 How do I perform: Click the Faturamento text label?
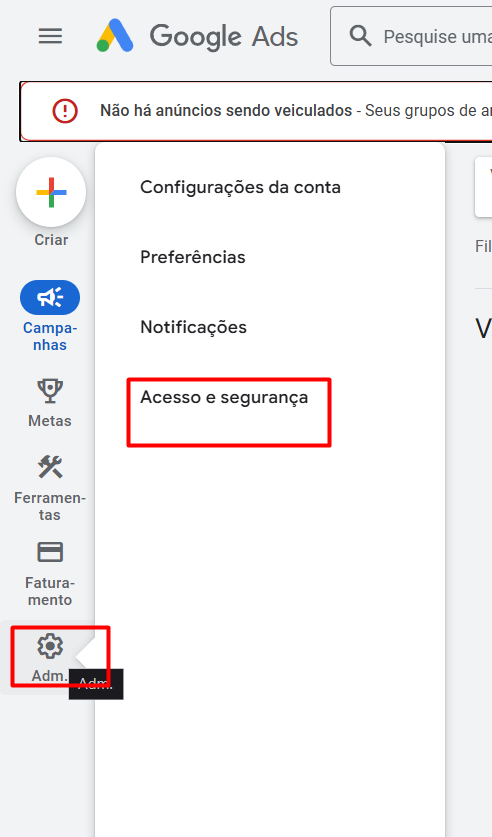point(50,591)
